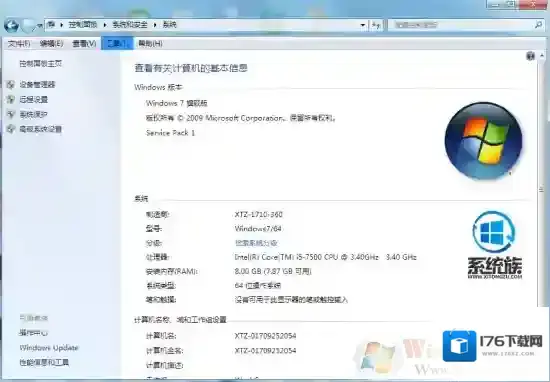The height and width of the screenshot is (382, 550).
Task: Open the recent pages dropdown beside Forward
Action: 40,25
